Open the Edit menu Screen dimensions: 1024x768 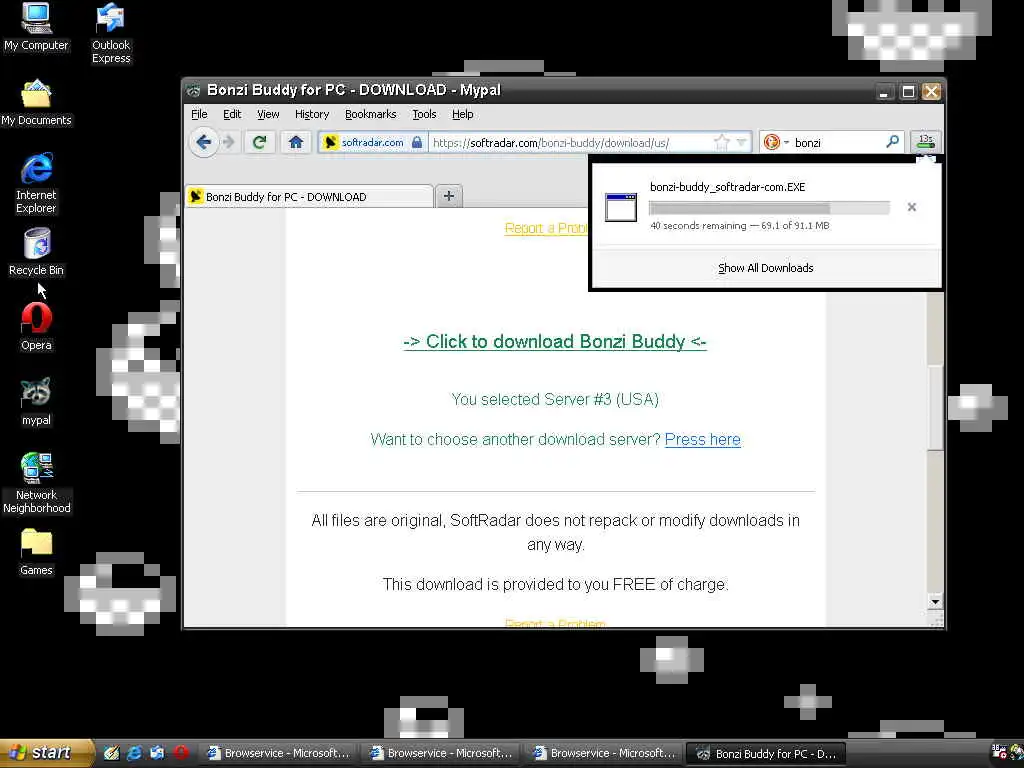point(232,114)
